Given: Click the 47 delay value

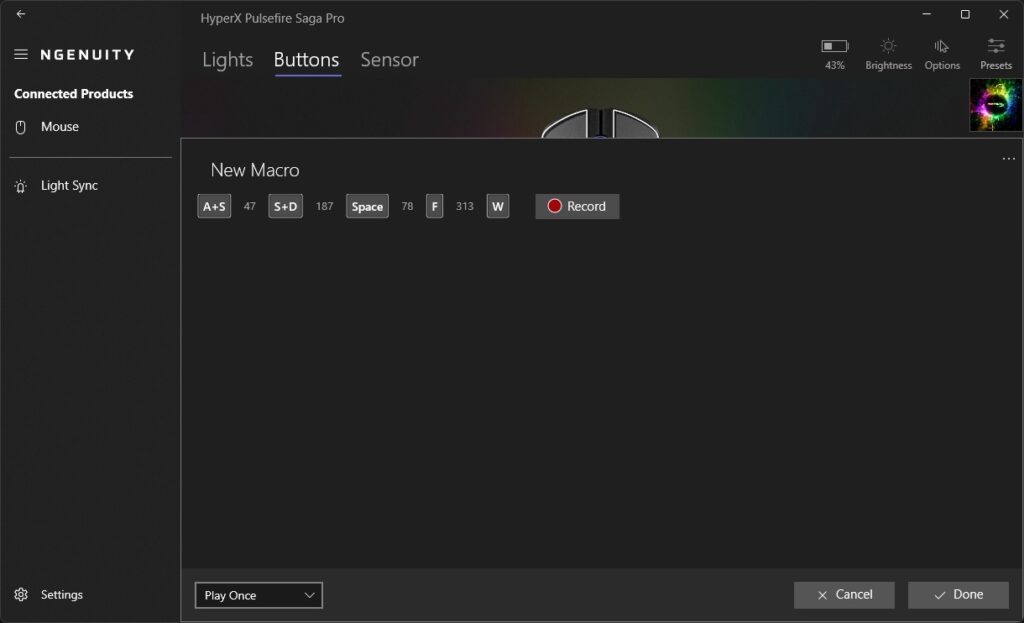Looking at the screenshot, I should (x=249, y=206).
